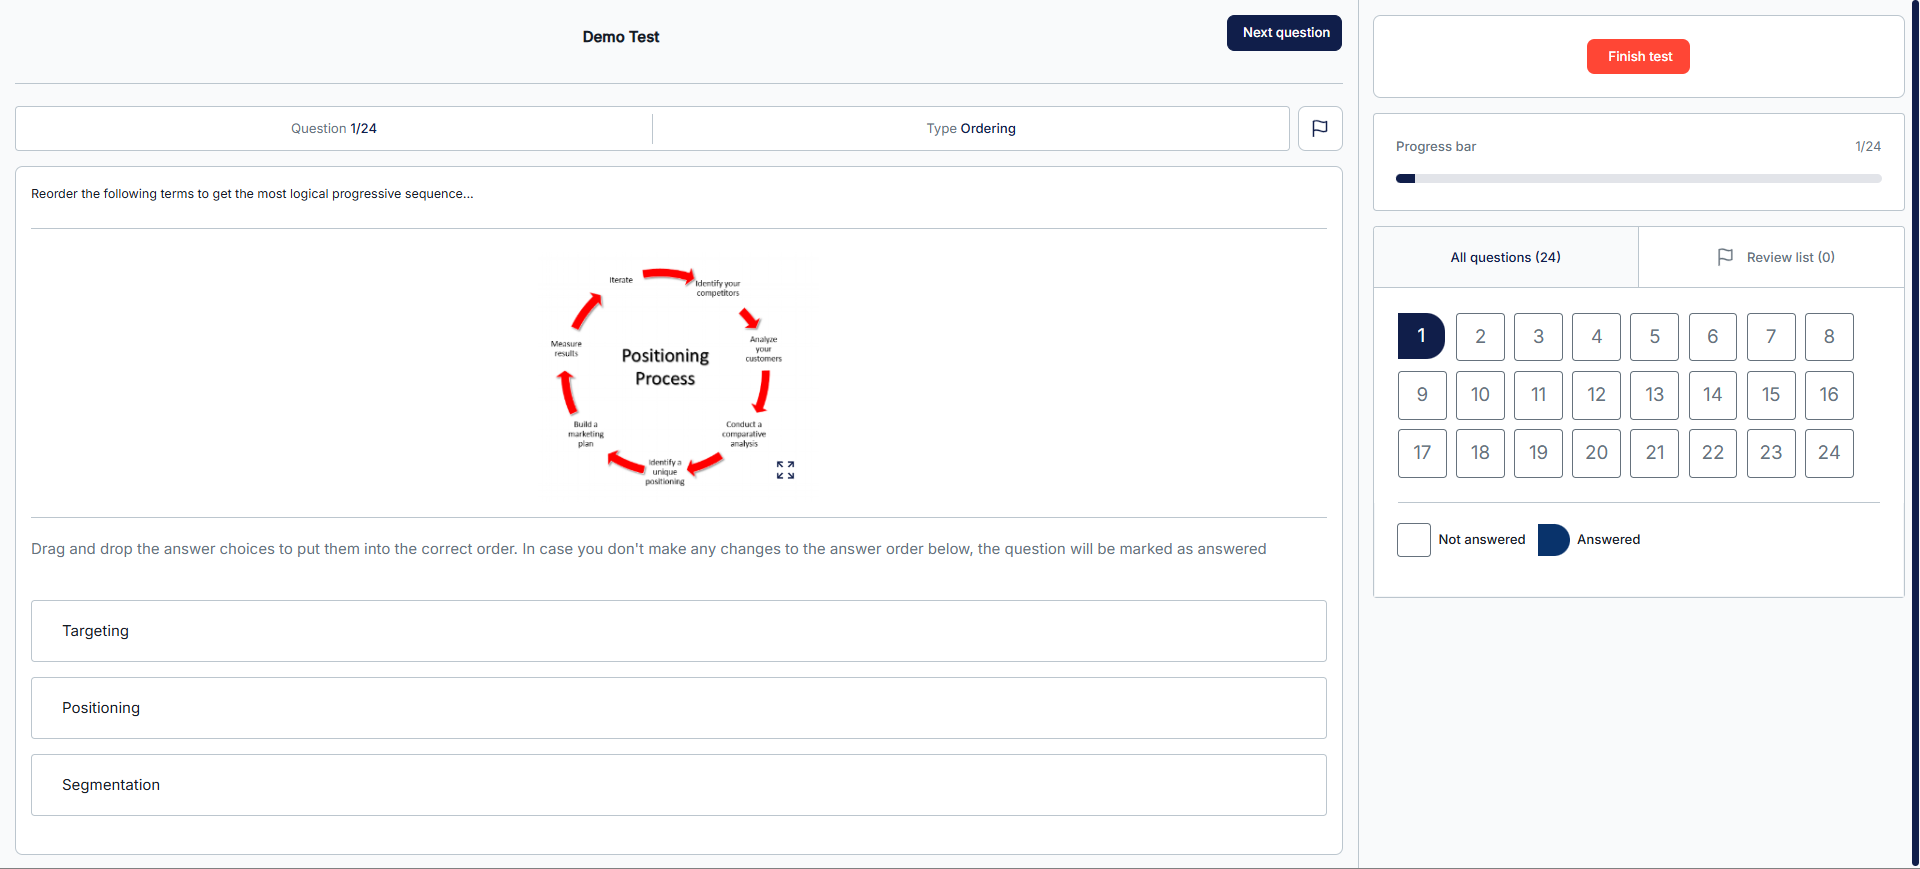Select the Positioning answer choice

pos(678,708)
